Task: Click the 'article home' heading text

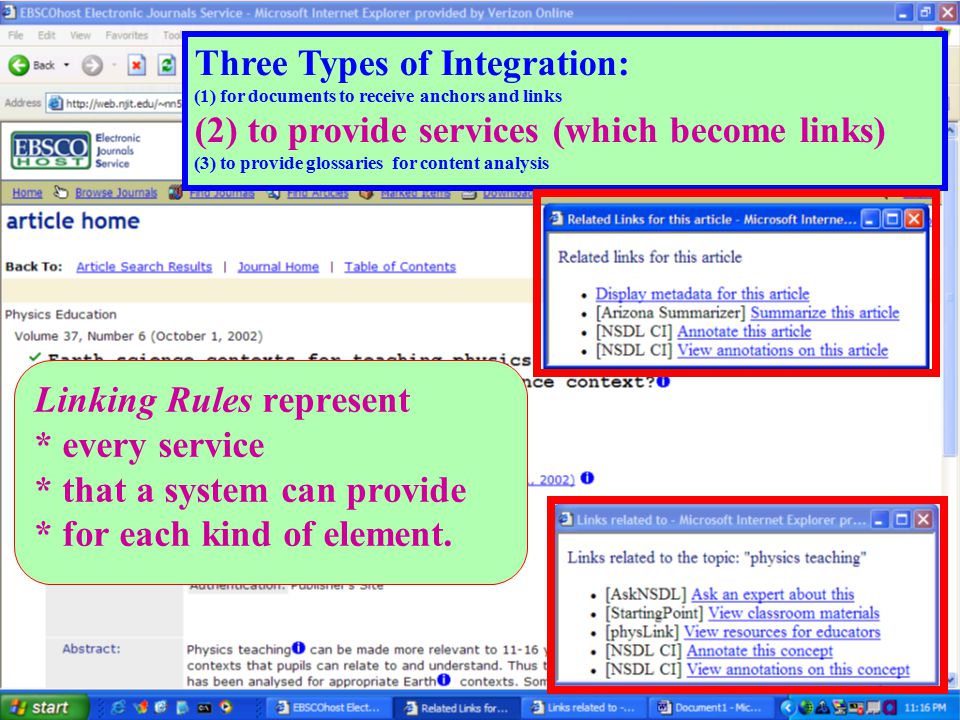Action: pyautogui.click(x=73, y=221)
